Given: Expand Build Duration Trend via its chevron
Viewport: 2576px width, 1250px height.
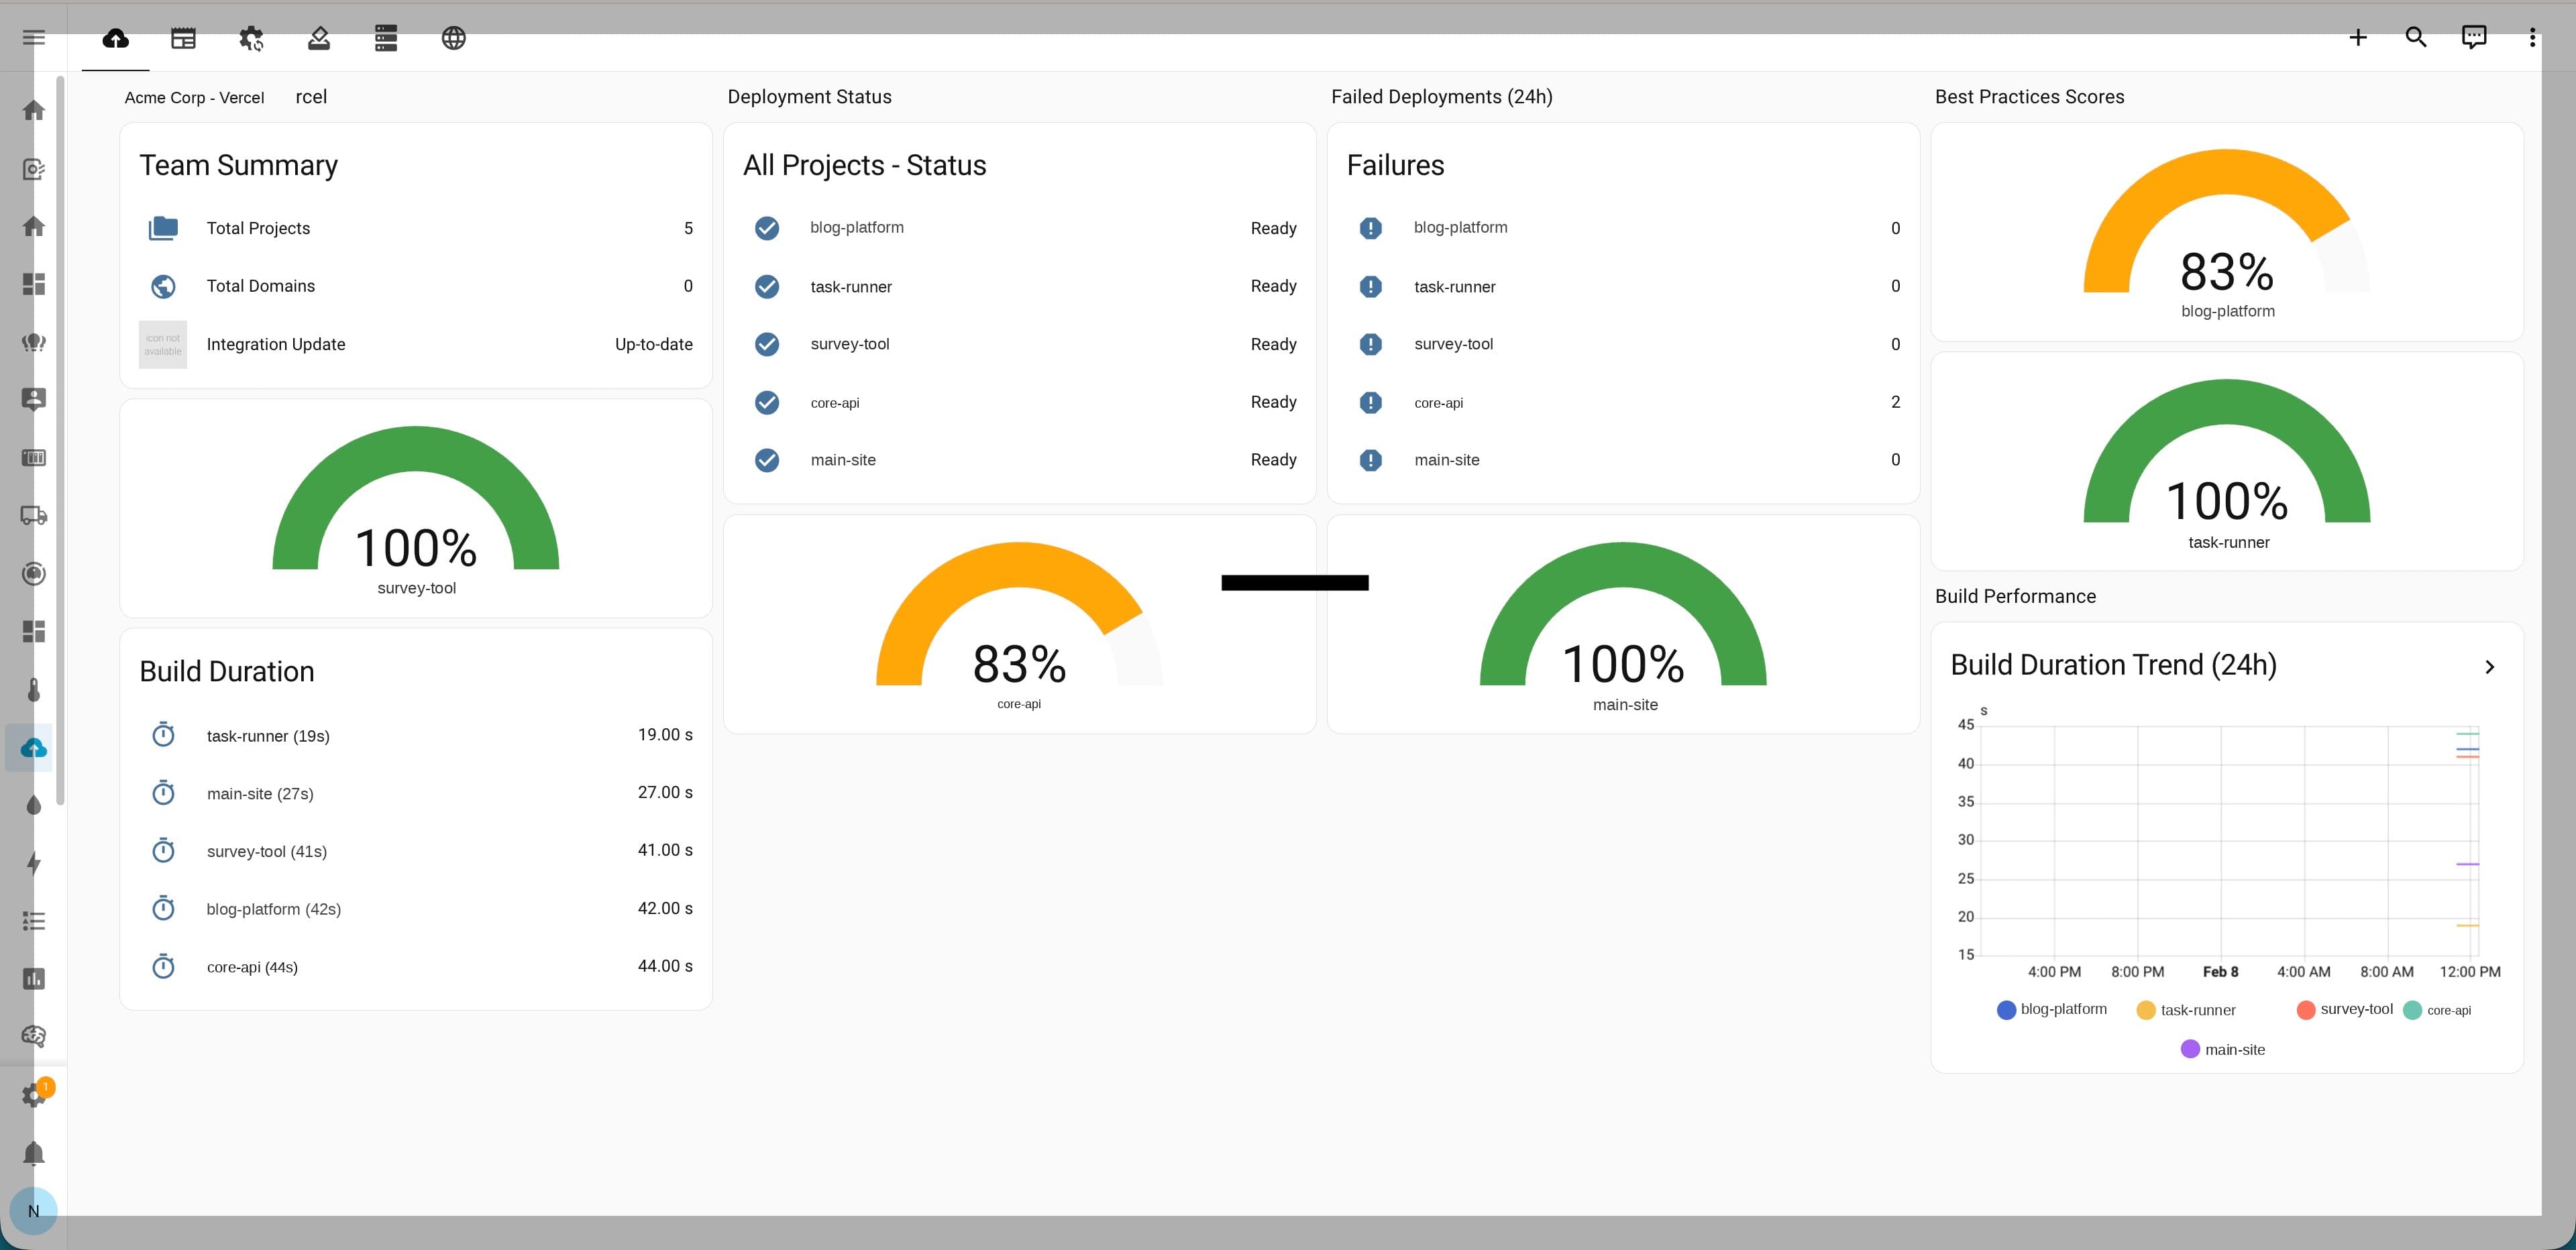Looking at the screenshot, I should [x=2490, y=666].
